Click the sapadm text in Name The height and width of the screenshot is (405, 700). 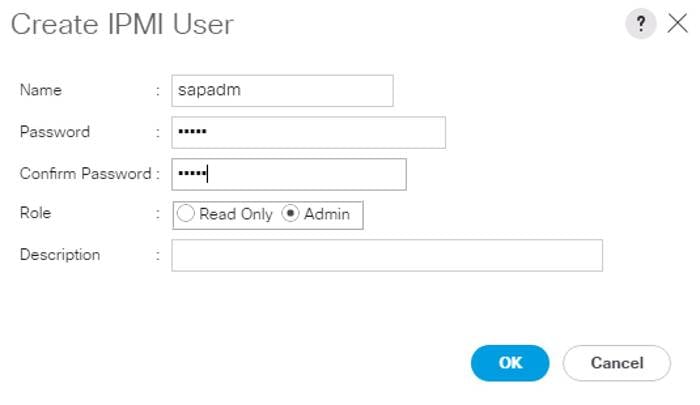point(209,91)
